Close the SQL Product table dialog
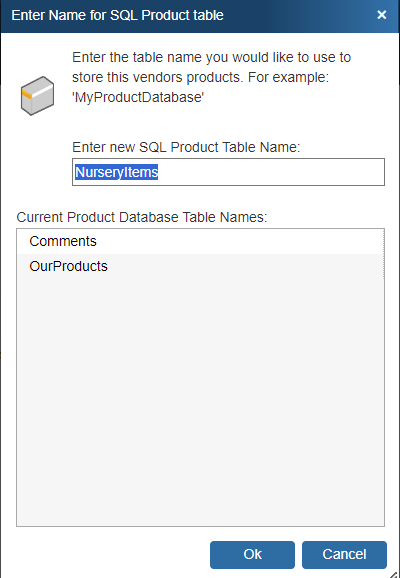Viewport: 400px width, 578px height. click(x=382, y=15)
